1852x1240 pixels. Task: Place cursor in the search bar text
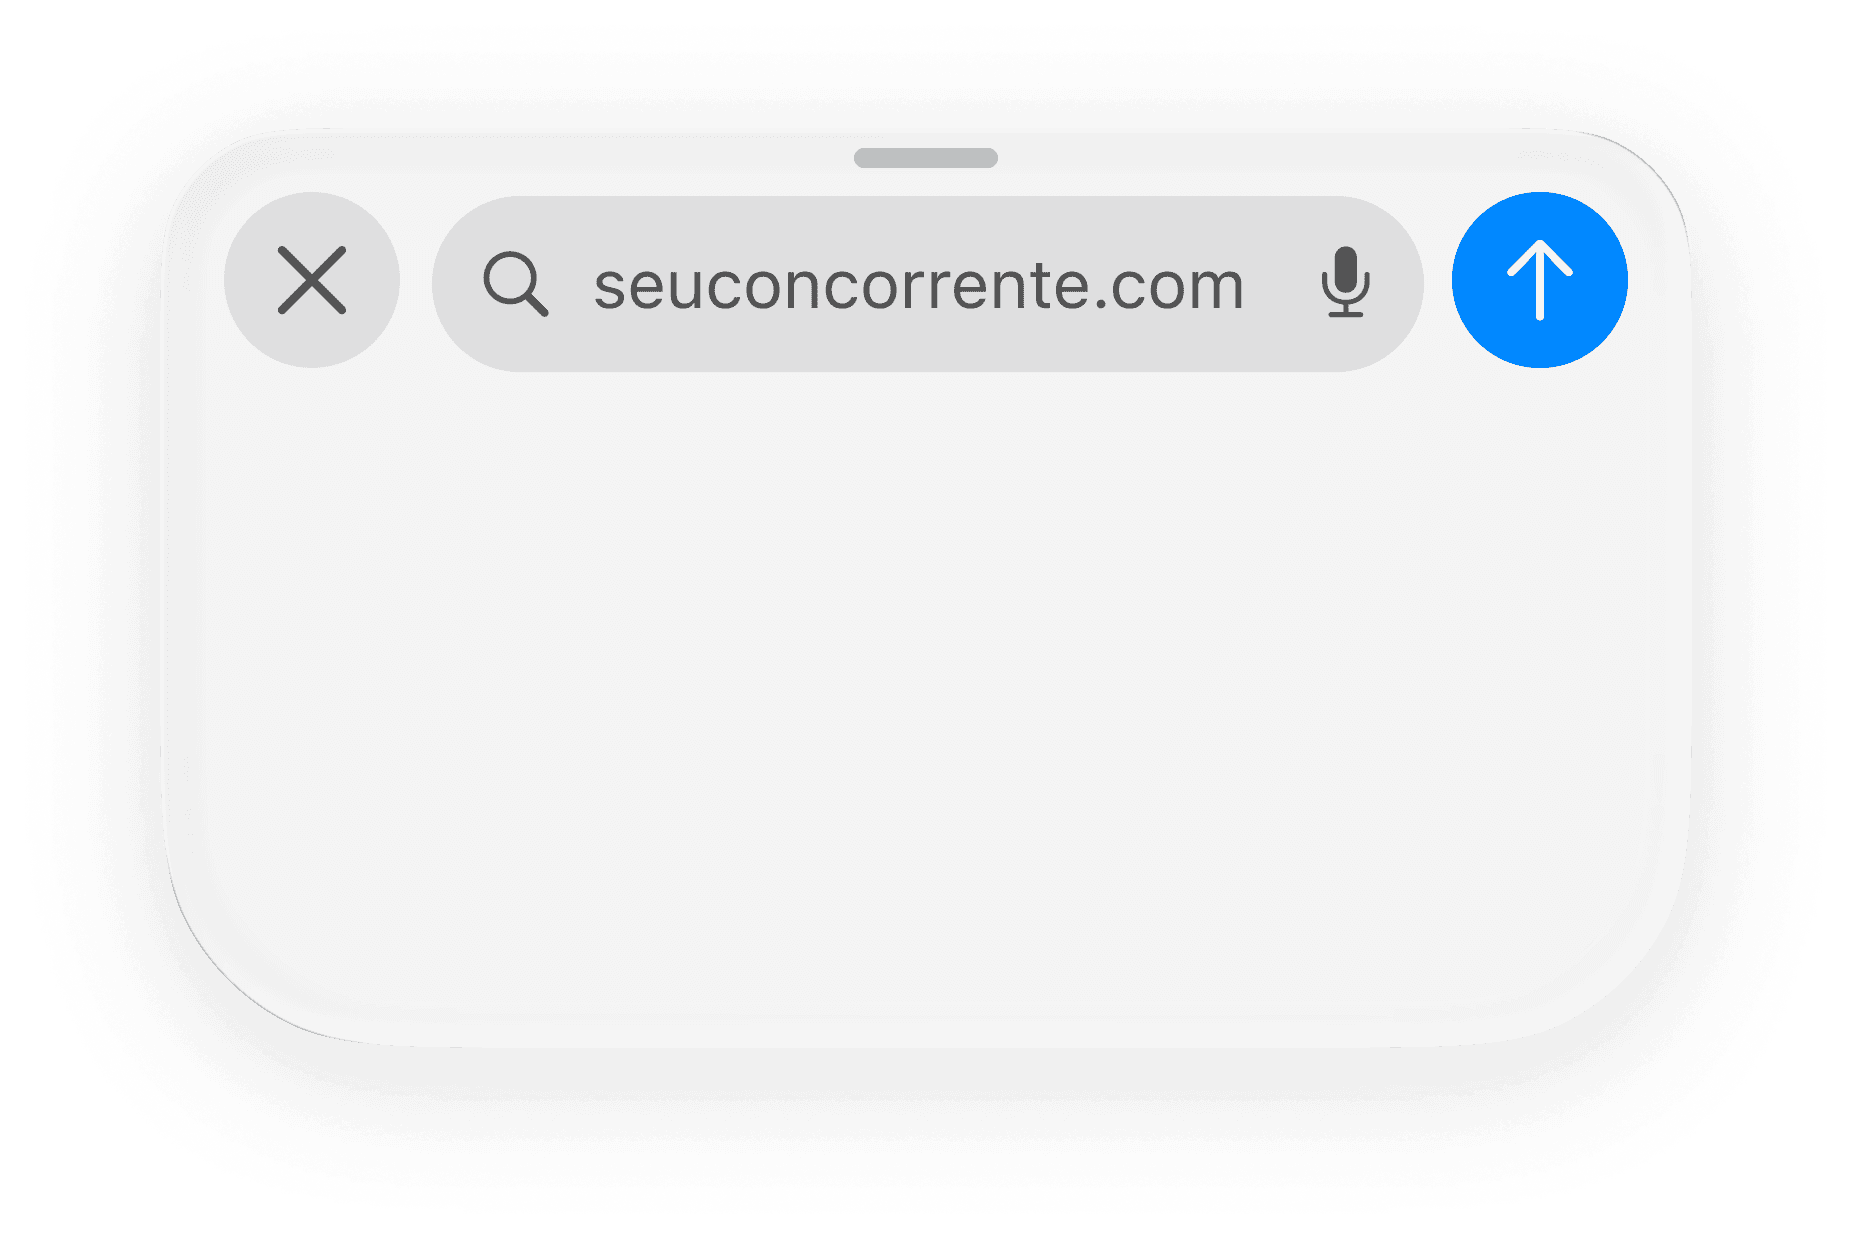[919, 286]
